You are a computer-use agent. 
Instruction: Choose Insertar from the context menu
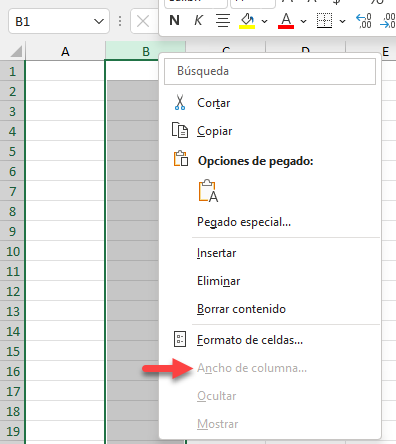click(x=270, y=253)
